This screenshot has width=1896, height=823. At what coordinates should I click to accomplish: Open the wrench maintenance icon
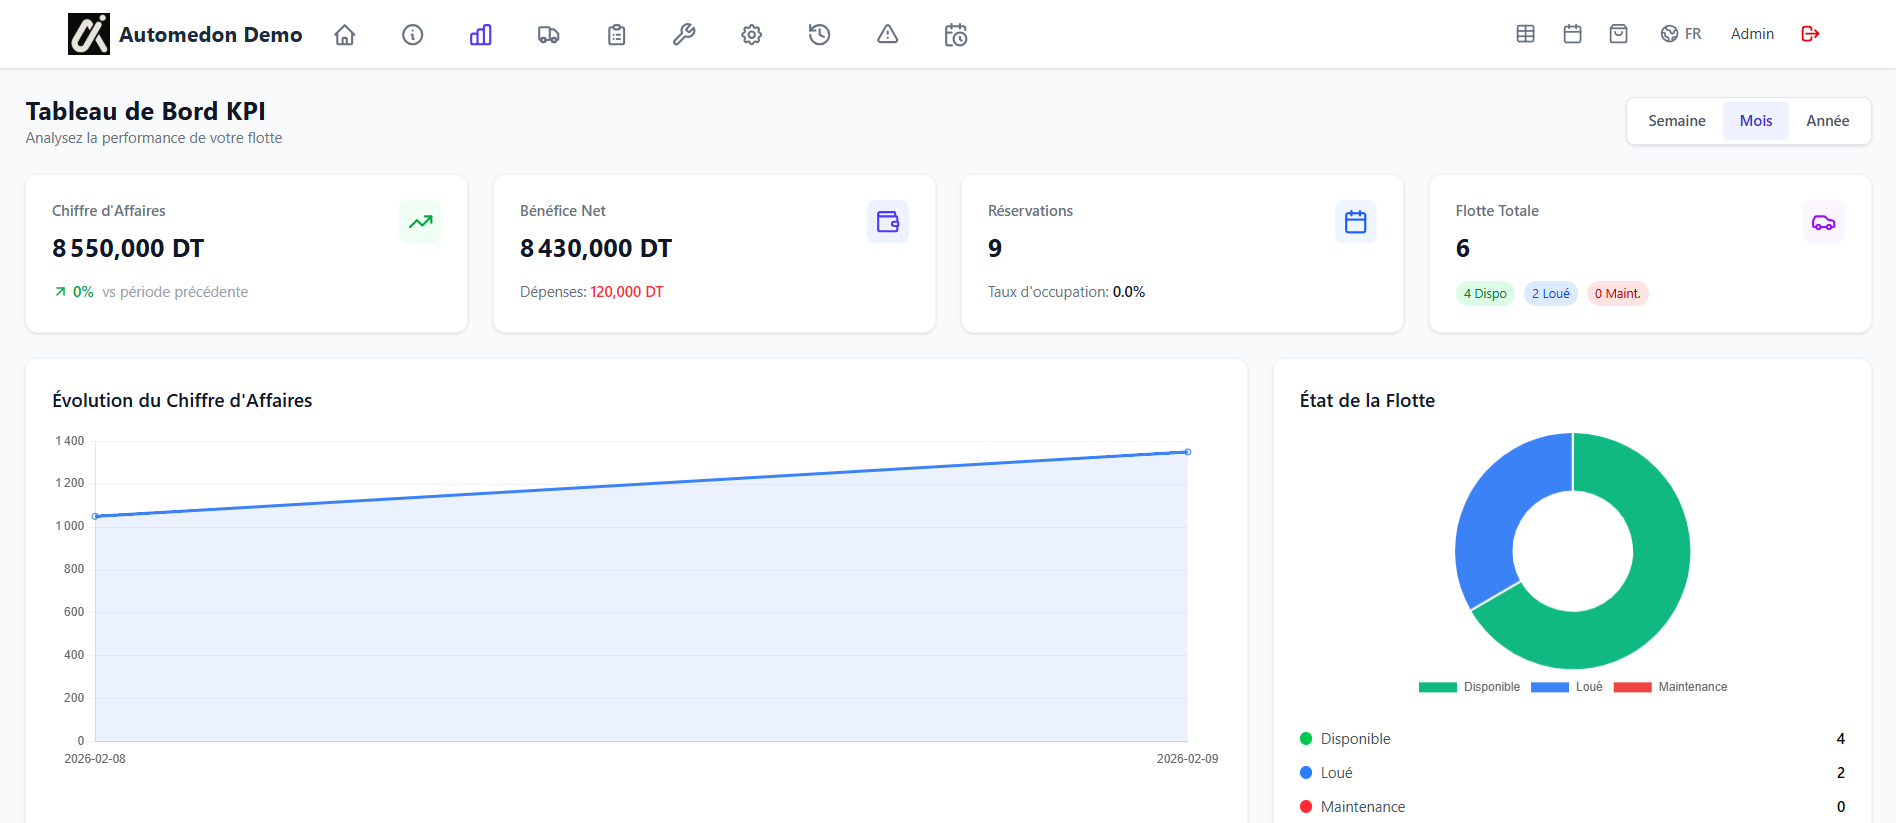tap(684, 35)
